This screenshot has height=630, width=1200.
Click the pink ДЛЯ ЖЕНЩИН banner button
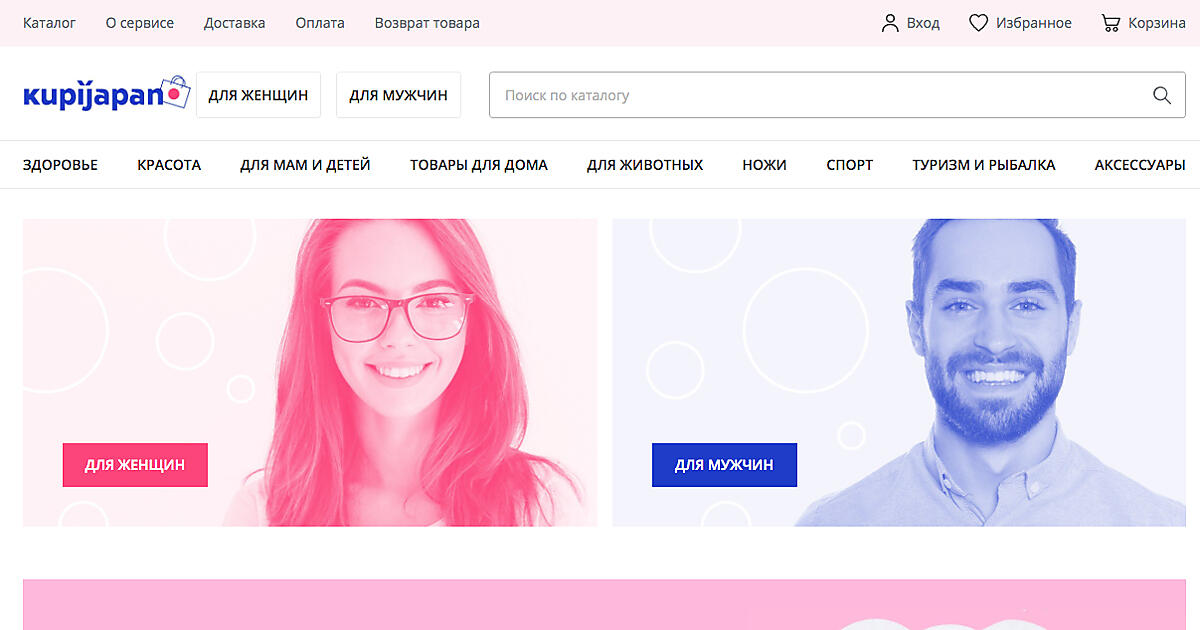pos(135,465)
